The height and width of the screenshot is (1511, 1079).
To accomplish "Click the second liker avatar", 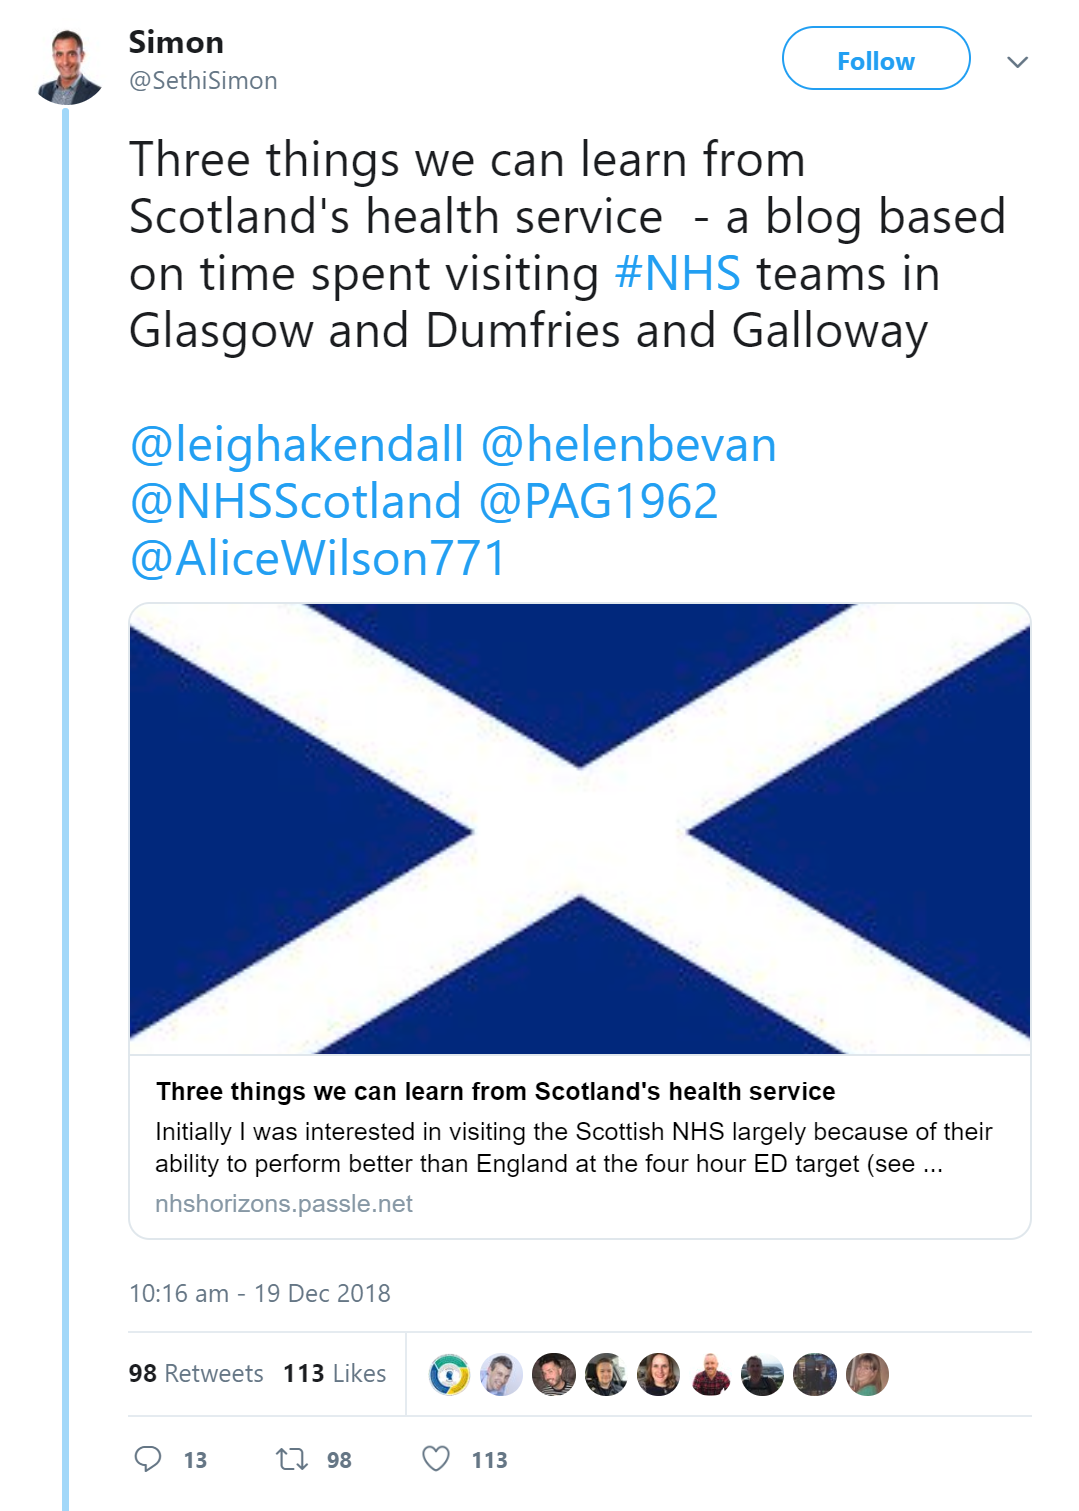I will point(501,1374).
